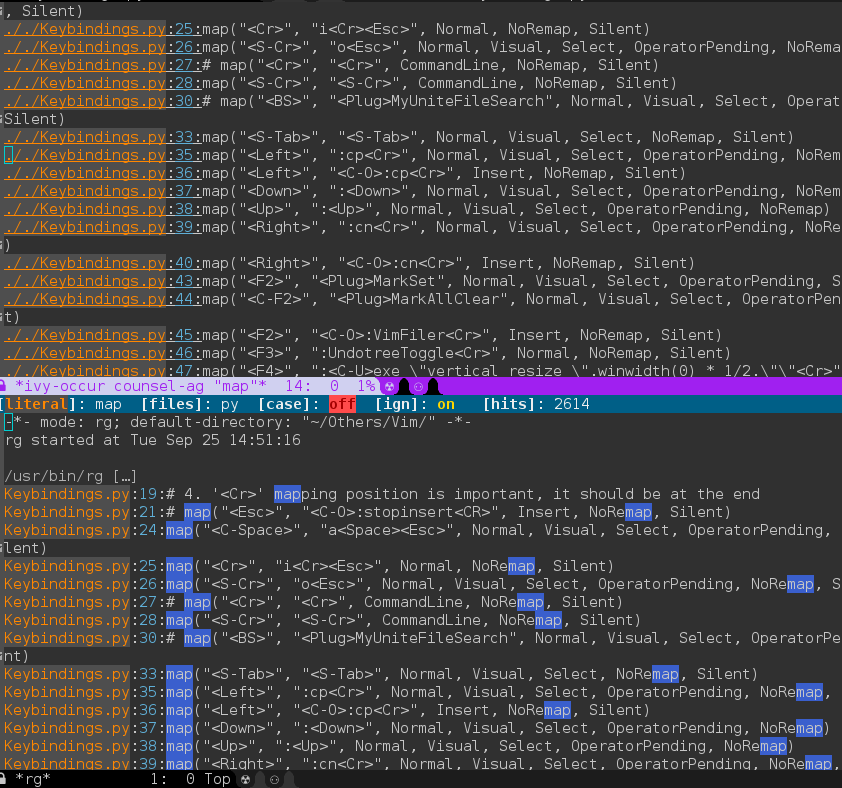Select the *ivy-occur counsel-ag "map"* buffer name
The height and width of the screenshot is (788, 842).
140,385
